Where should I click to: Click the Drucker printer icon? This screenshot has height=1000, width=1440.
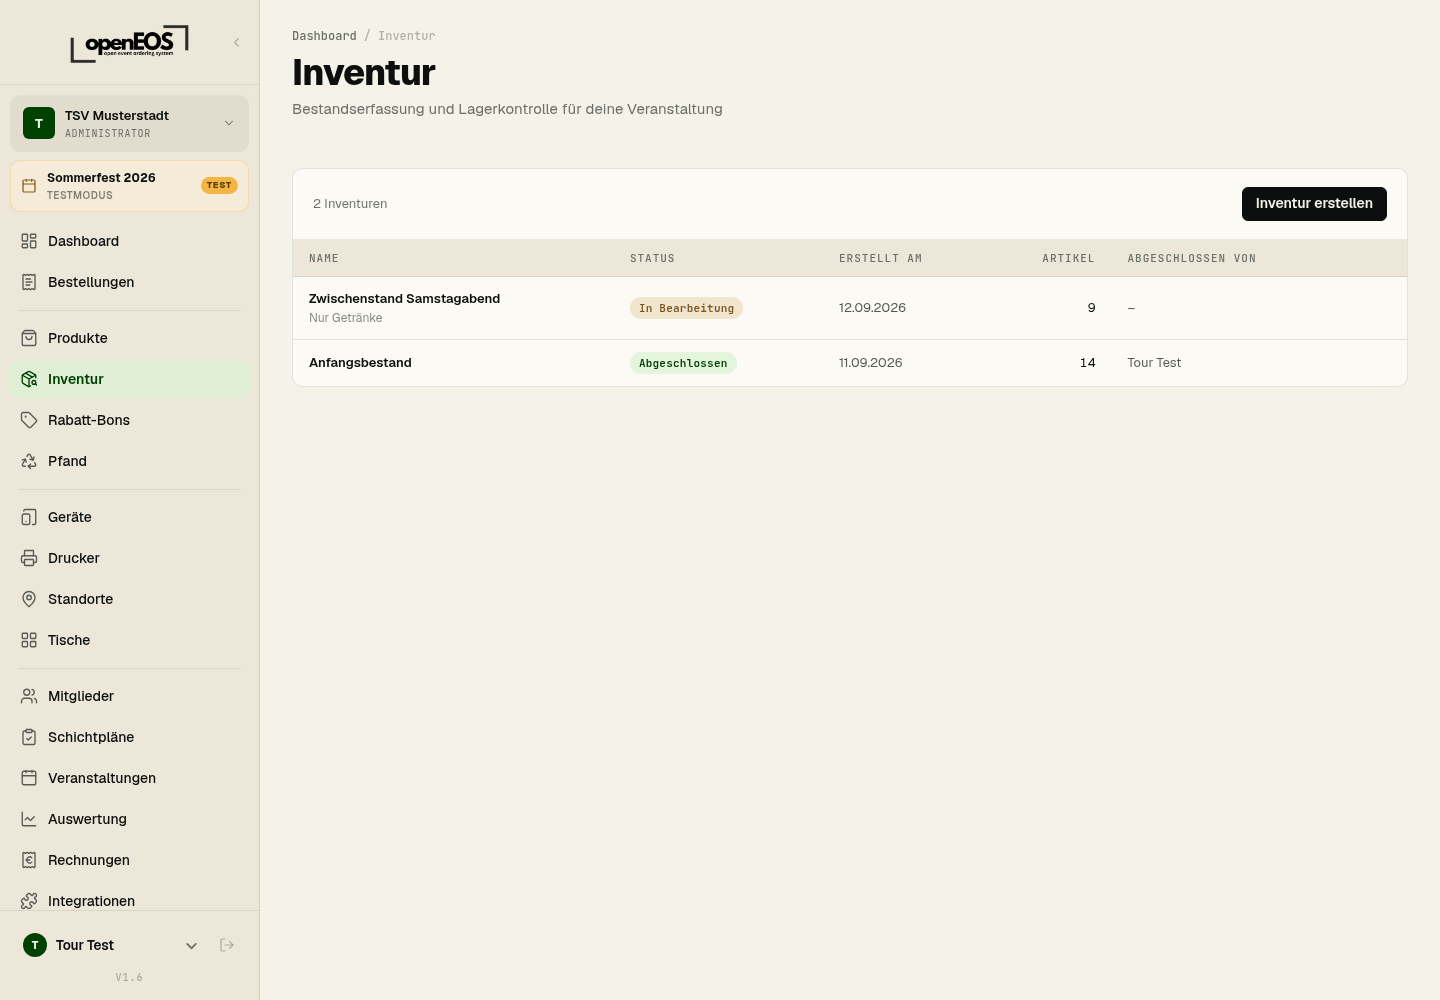point(29,558)
